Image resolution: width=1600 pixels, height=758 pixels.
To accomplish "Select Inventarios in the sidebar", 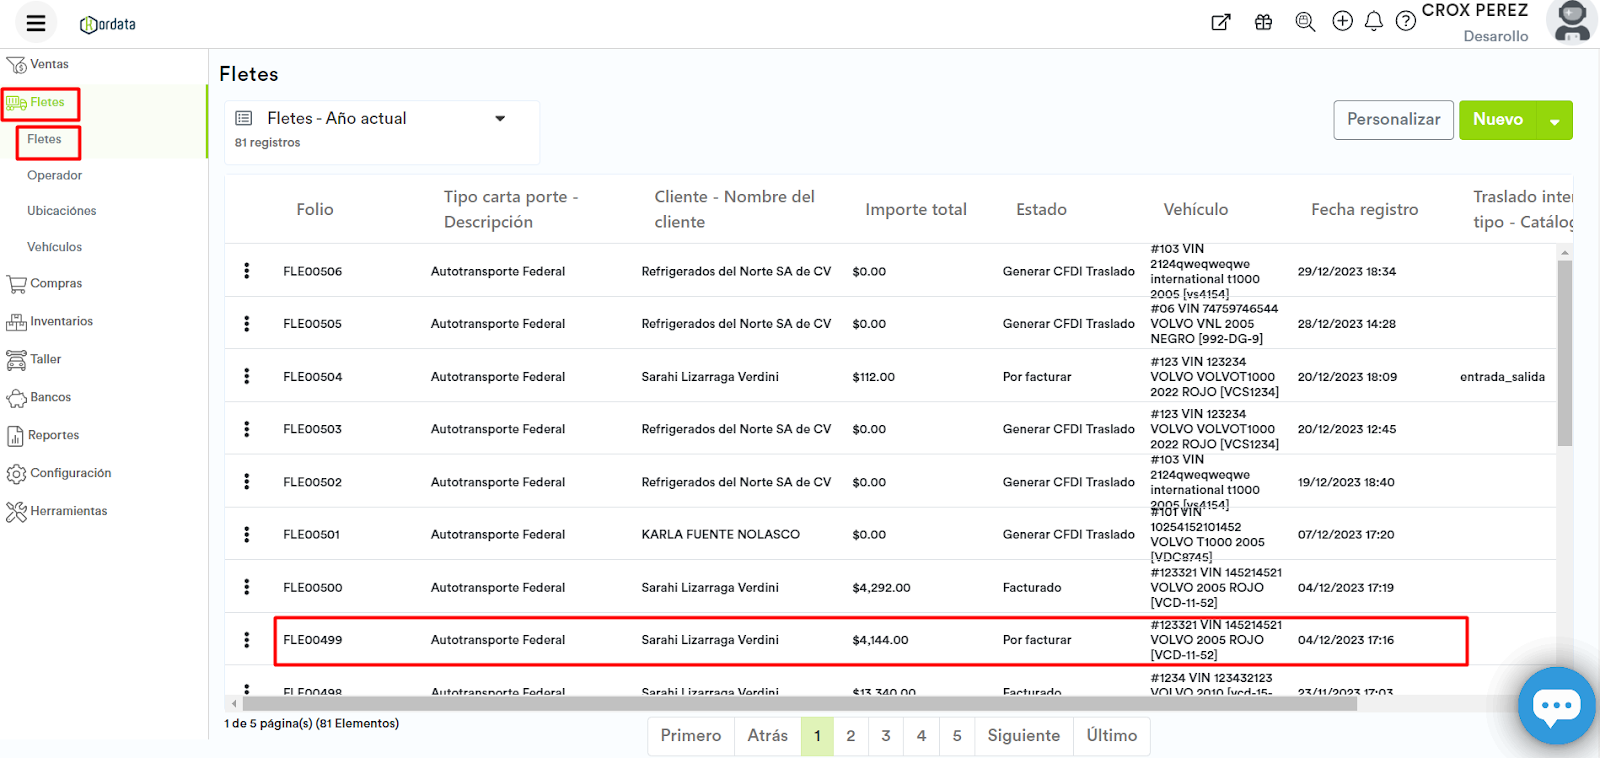I will click(x=61, y=321).
